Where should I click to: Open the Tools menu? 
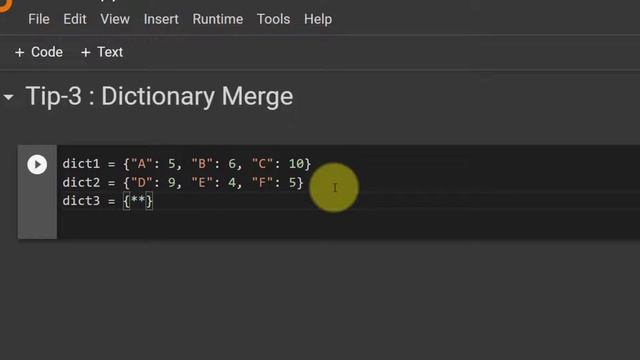273,19
